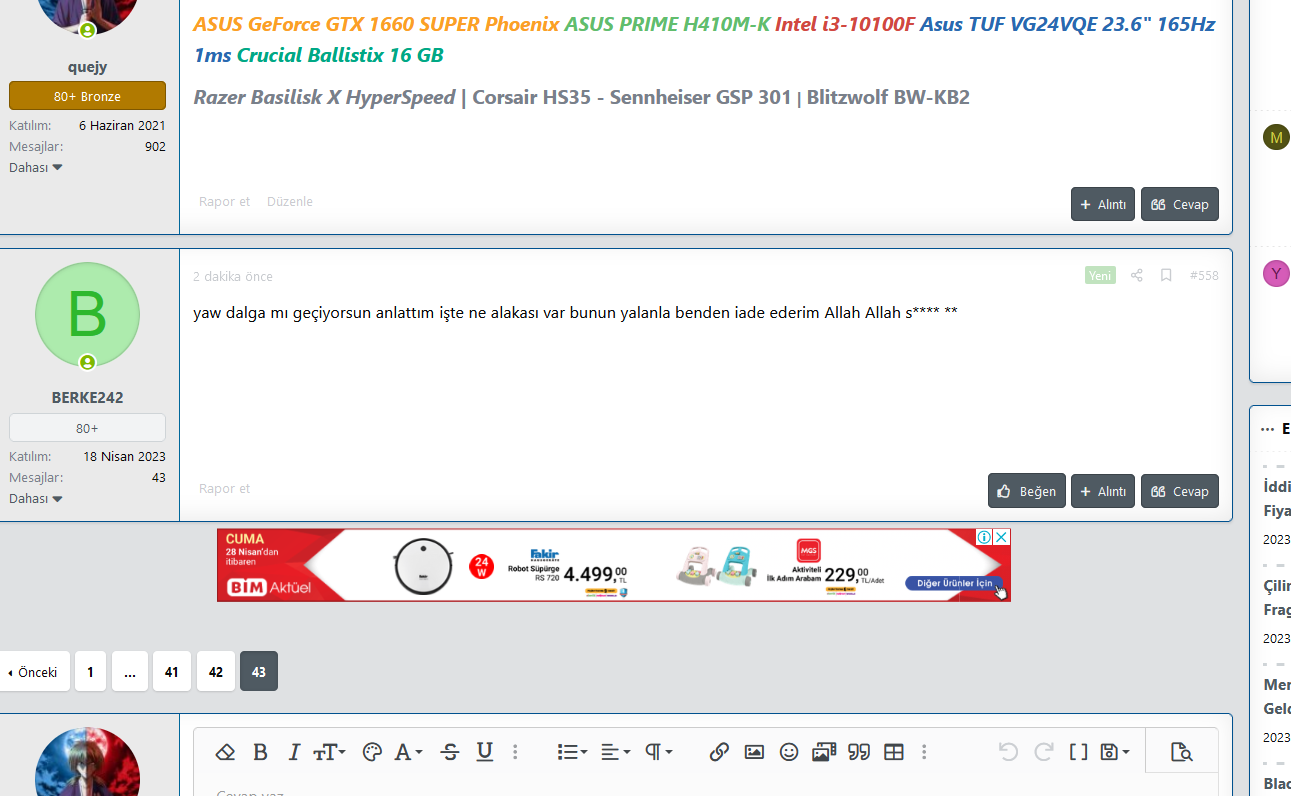Click Alıntı on BERKE242's post
1291x796 pixels.
(x=1103, y=491)
